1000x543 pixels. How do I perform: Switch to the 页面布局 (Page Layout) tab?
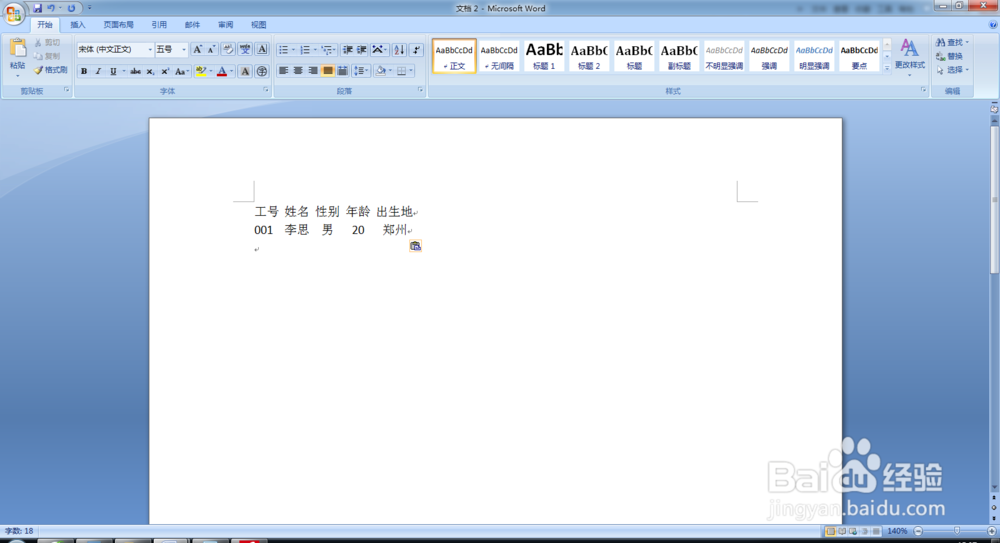point(119,25)
